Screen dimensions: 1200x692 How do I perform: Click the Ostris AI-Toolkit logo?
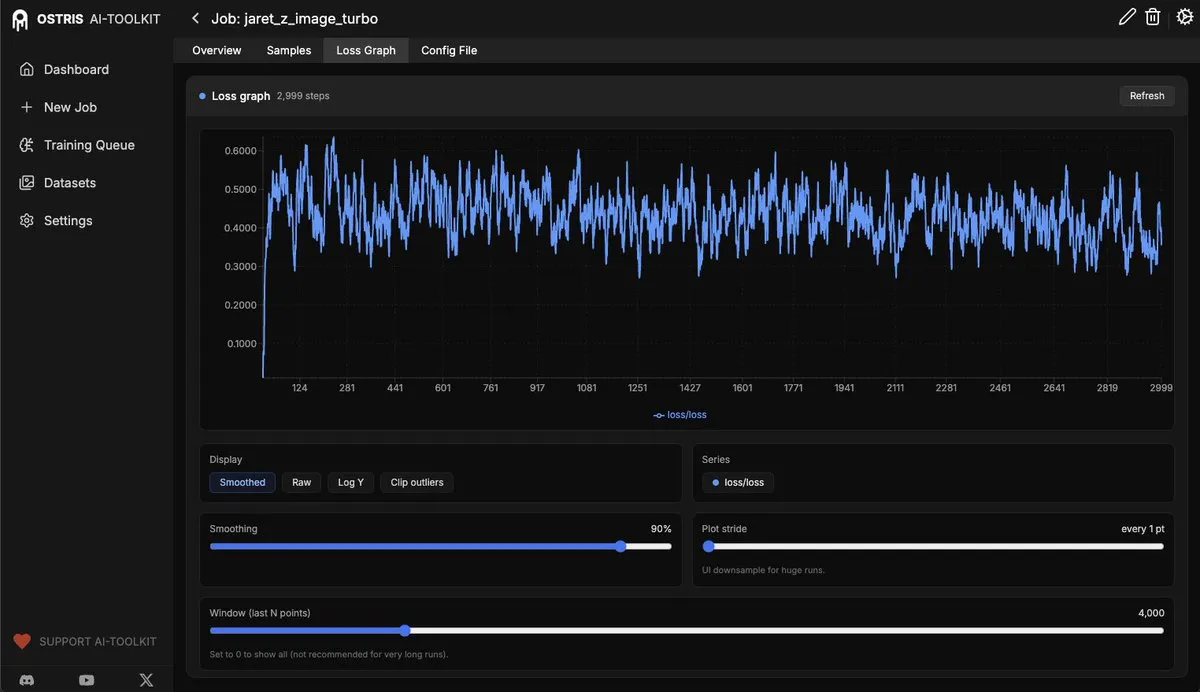tap(85, 19)
